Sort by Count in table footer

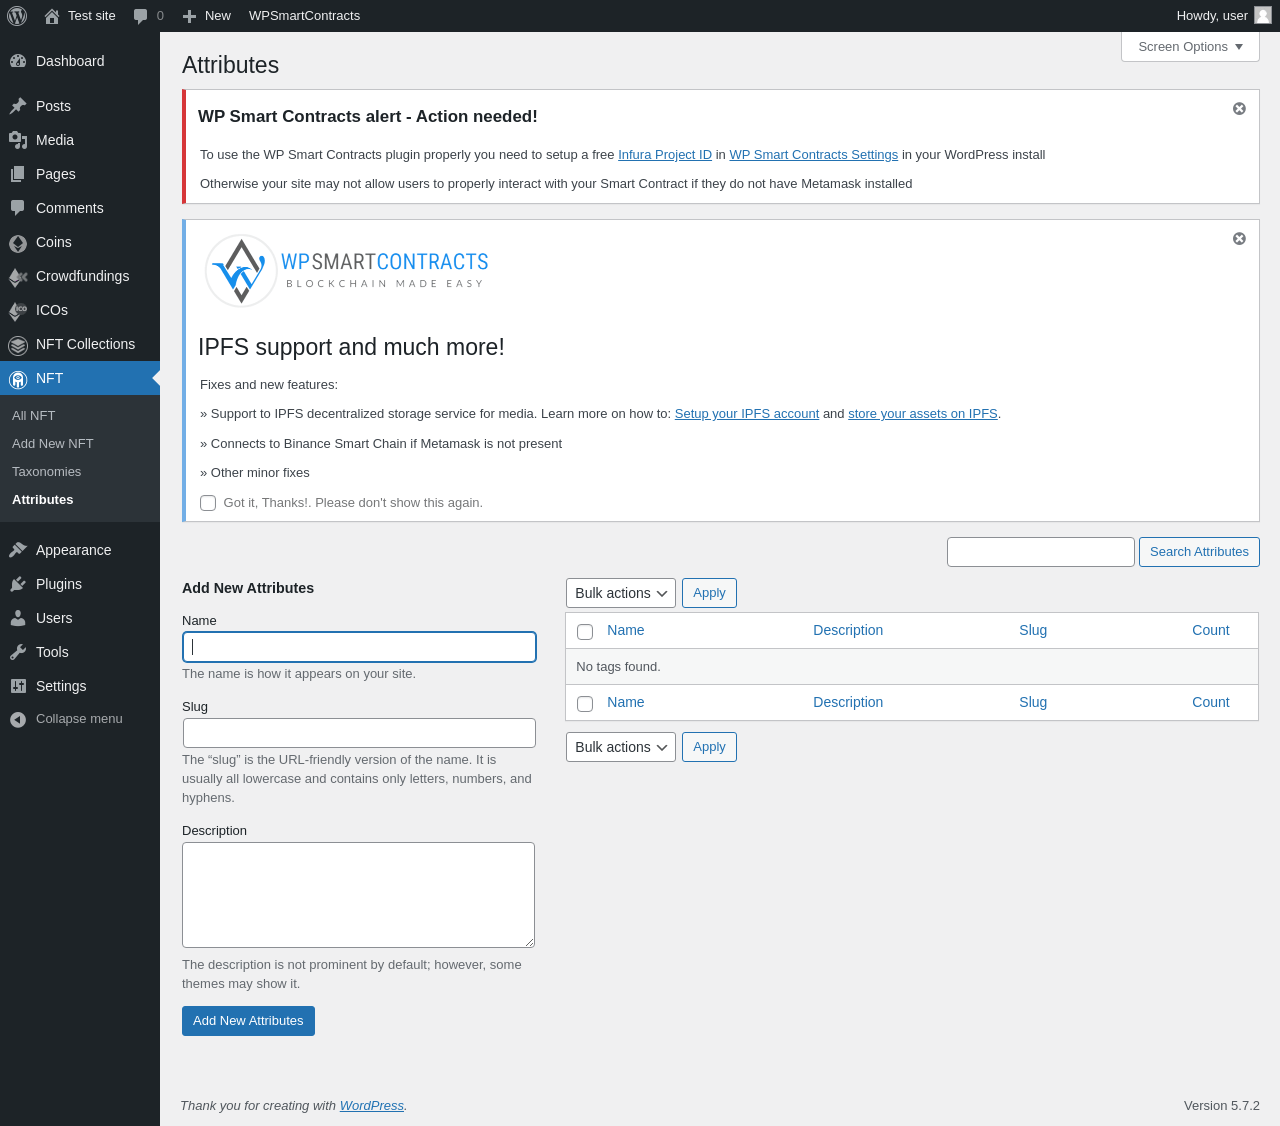tap(1210, 702)
